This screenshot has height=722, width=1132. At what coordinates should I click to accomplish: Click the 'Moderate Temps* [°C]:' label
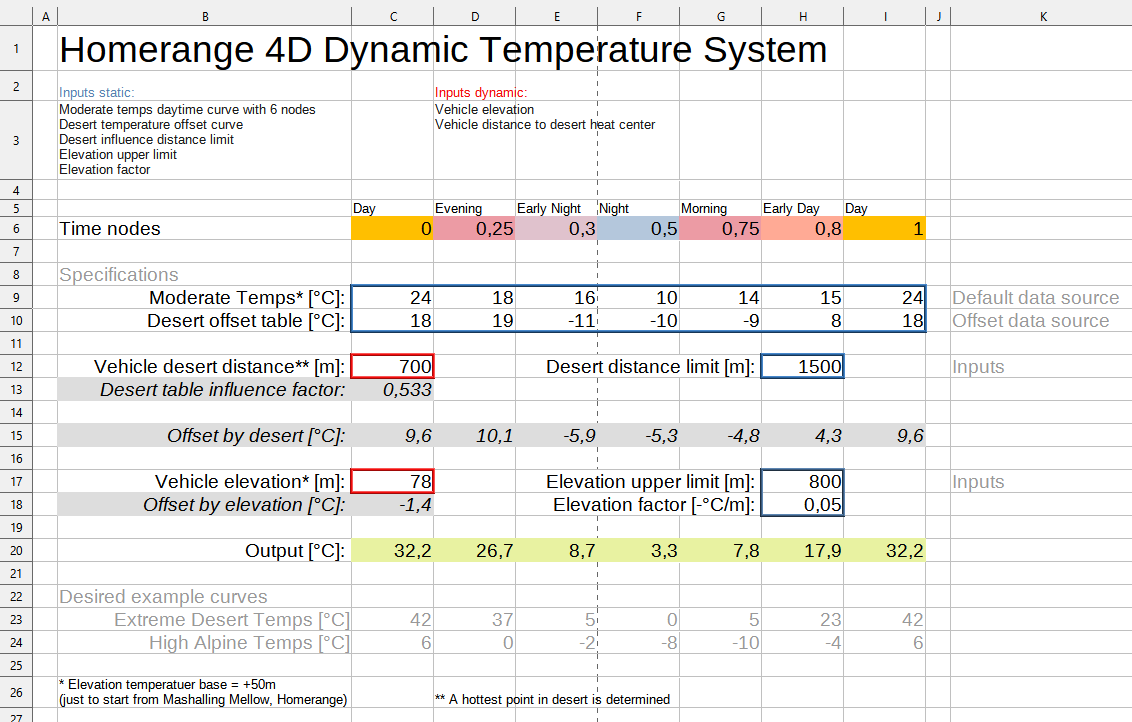pos(247,297)
